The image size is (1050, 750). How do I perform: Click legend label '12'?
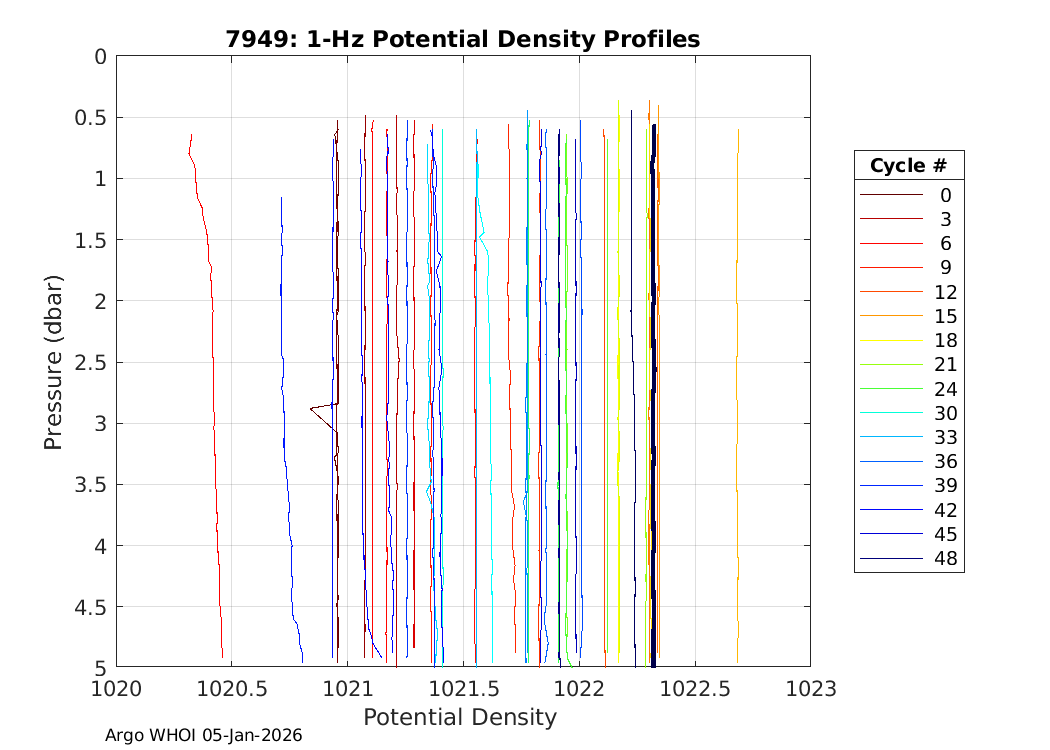click(x=945, y=292)
